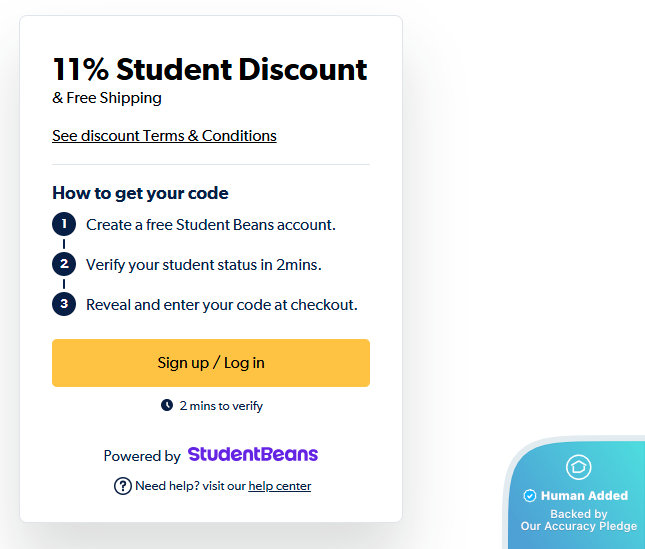Click "Reveal and enter your code" step
The height and width of the screenshot is (549, 645).
(222, 305)
